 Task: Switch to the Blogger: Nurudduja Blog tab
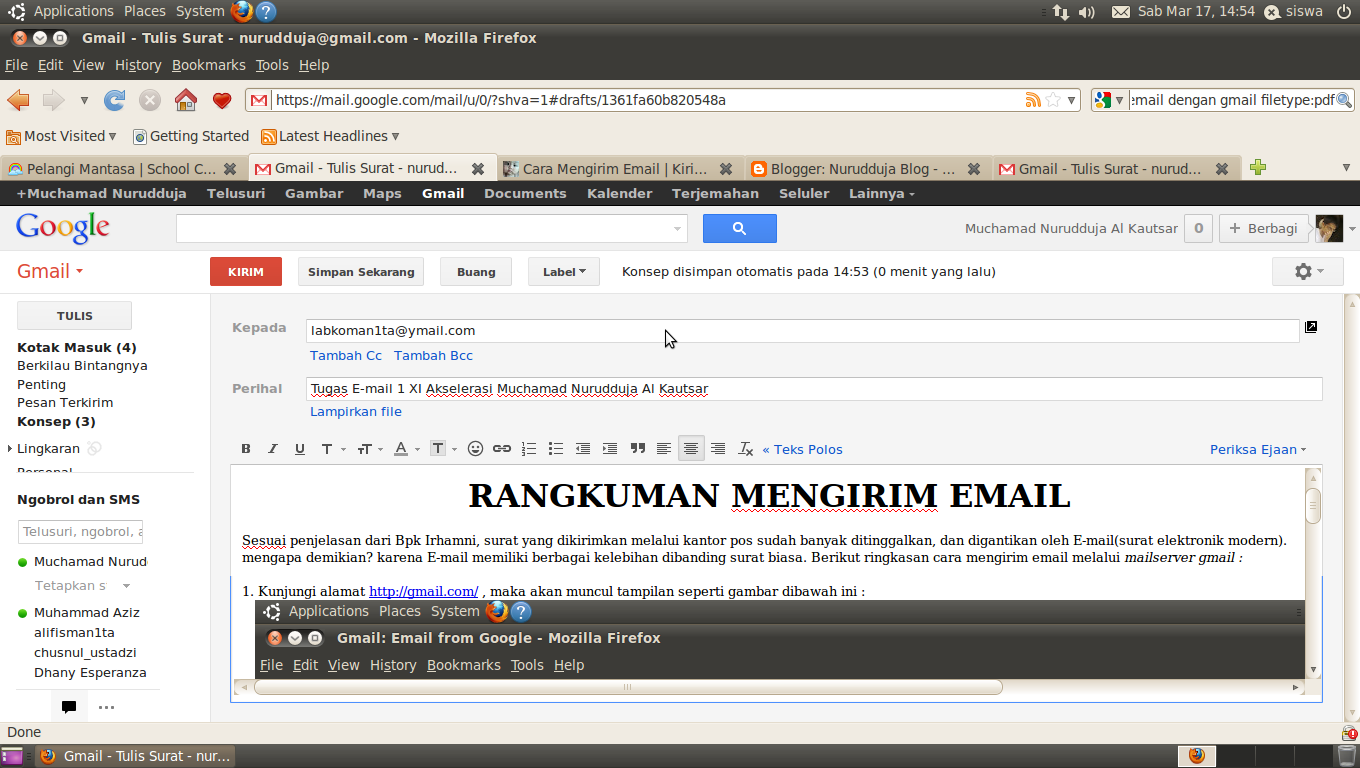pyautogui.click(x=866, y=169)
